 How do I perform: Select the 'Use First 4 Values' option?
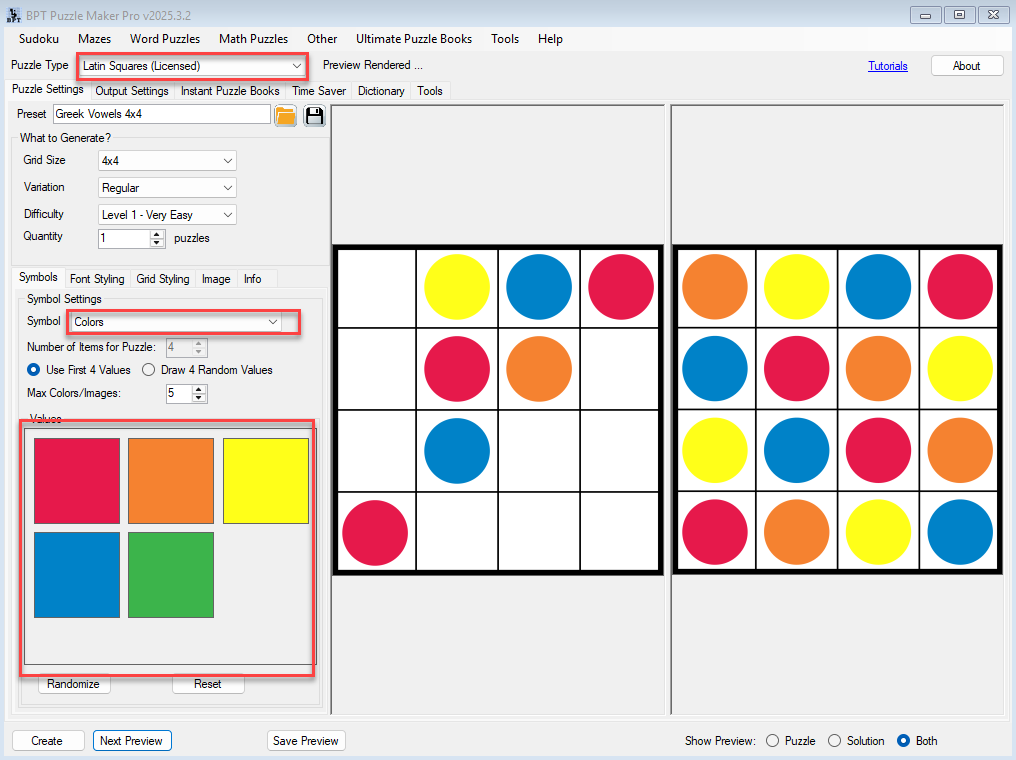35,370
